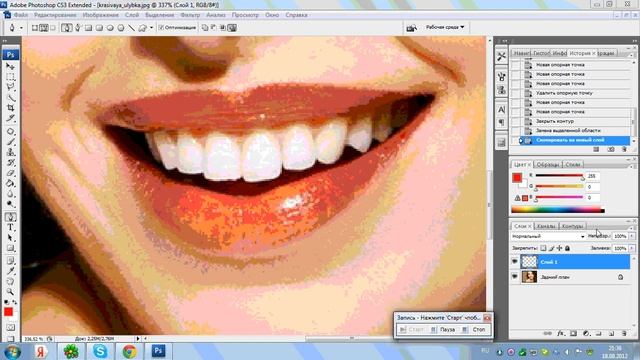Choose Paths mode in options bar
This screenshot has width=640, height=360.
44,28
